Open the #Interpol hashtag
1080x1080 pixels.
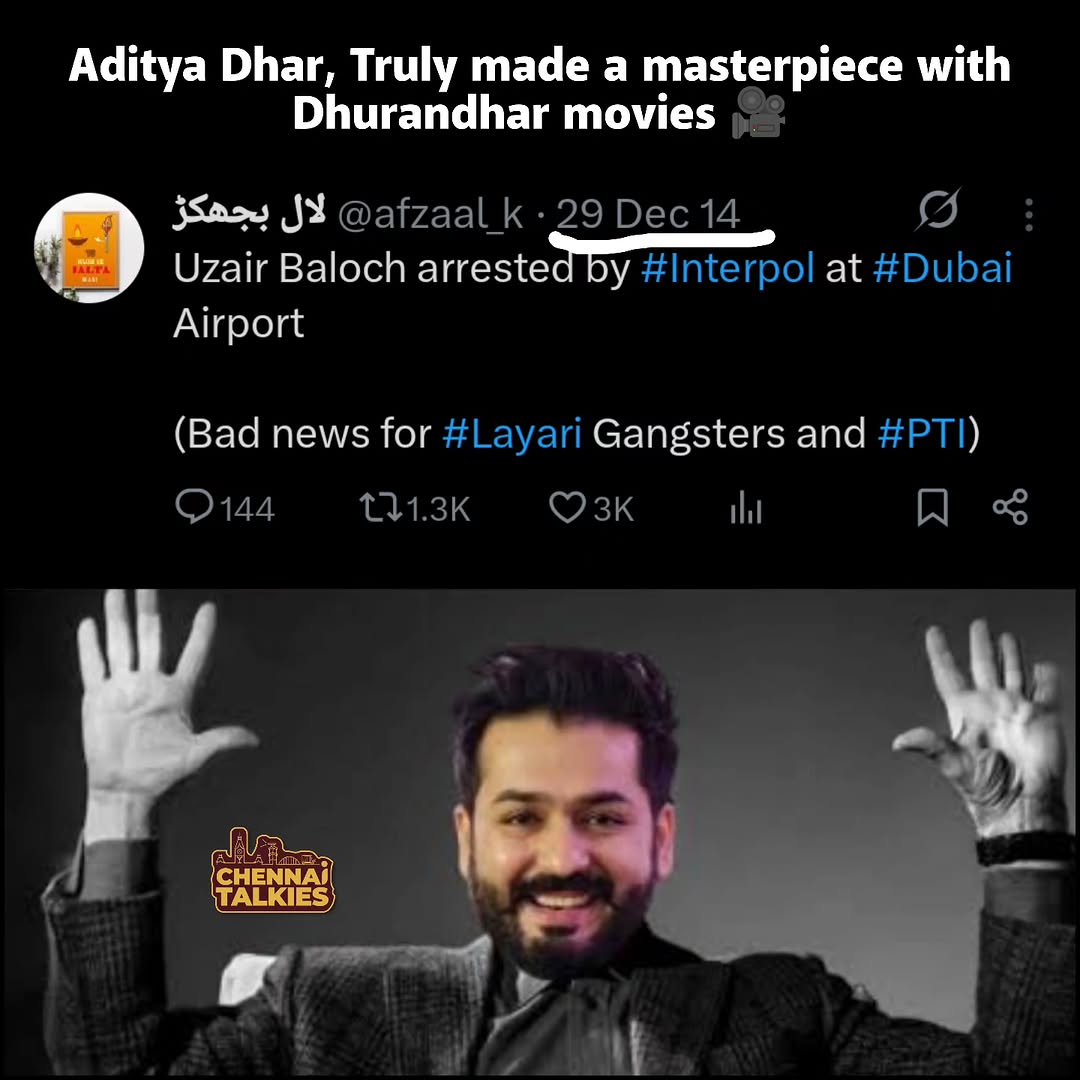tap(728, 269)
